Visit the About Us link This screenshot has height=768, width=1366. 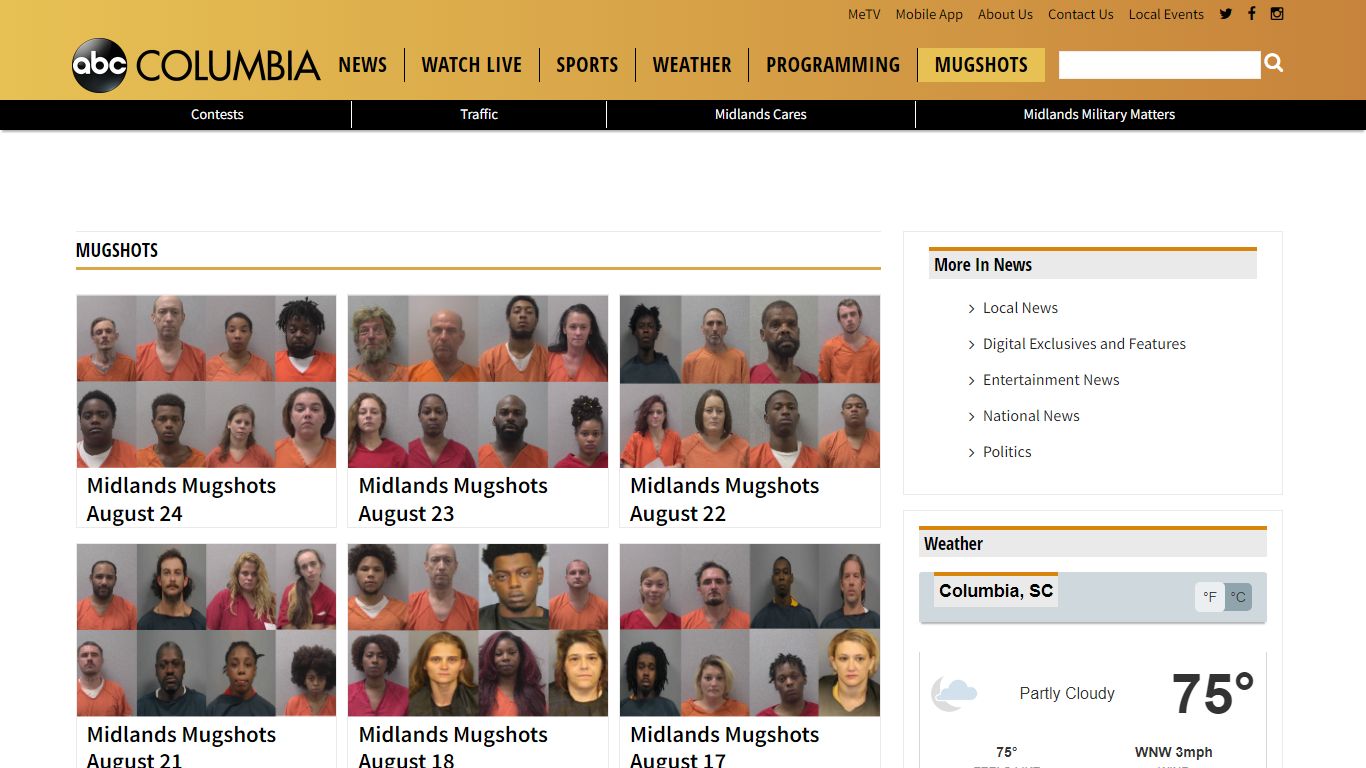[1005, 14]
